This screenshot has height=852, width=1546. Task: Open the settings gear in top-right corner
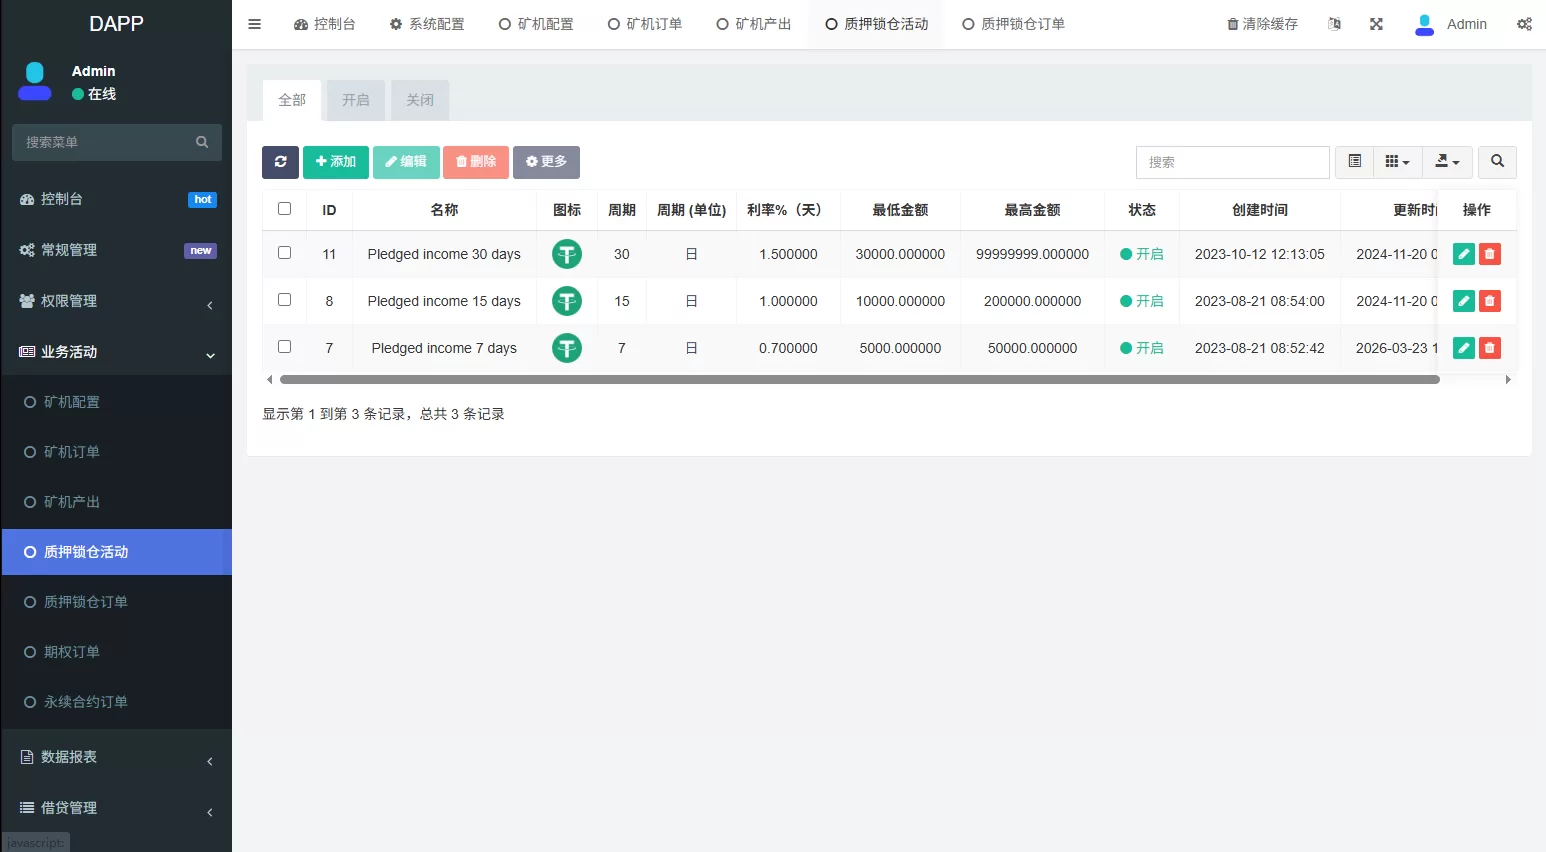coord(1524,23)
